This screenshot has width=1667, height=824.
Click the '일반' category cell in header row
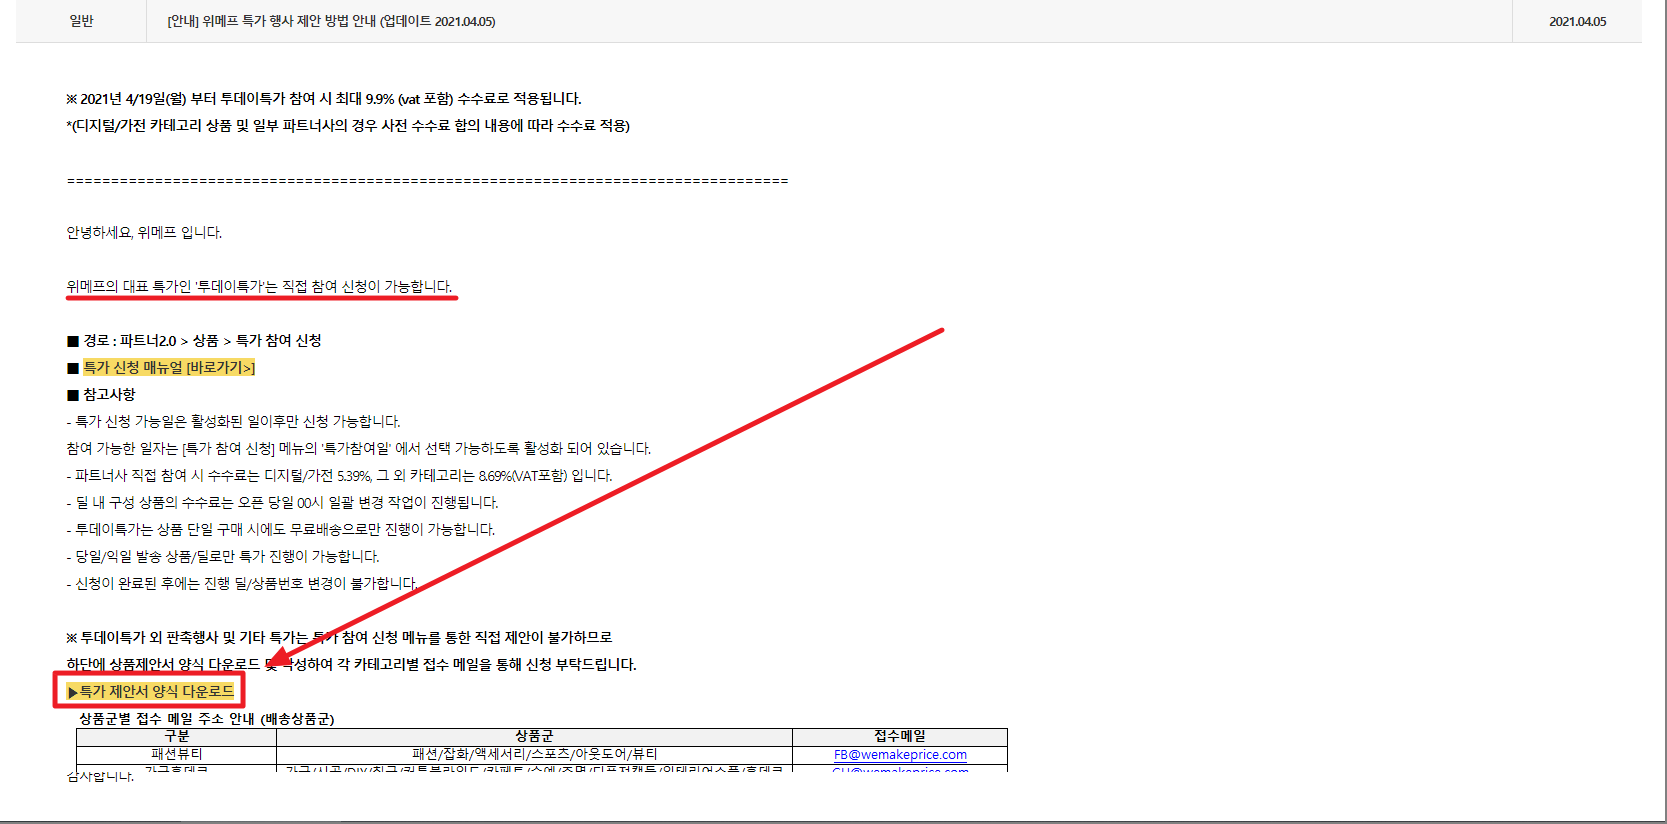click(x=81, y=21)
